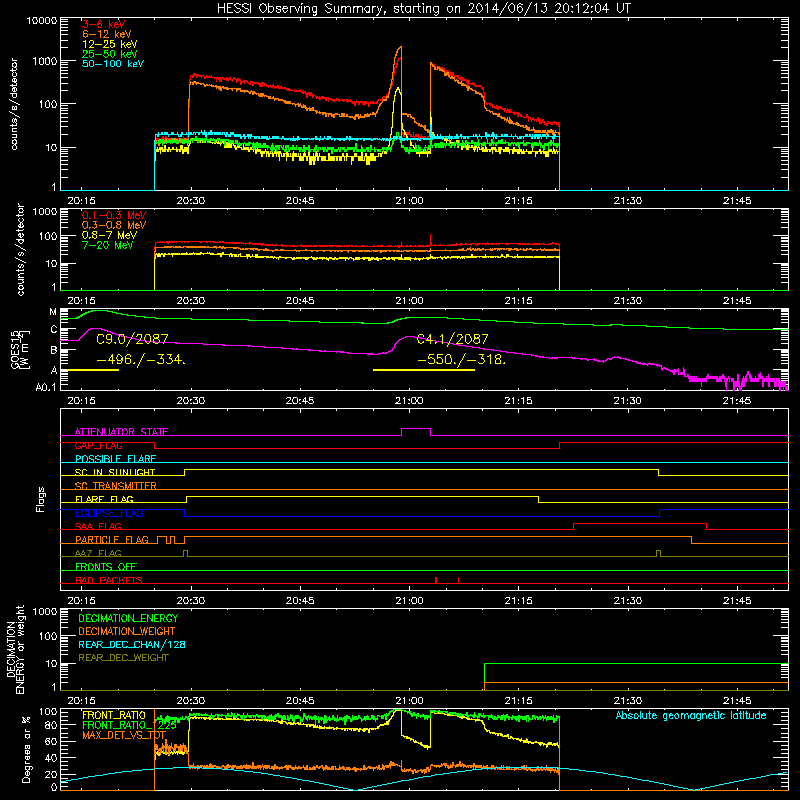800x800 pixels.
Task: Click the DECIMATION_WEIGHT legend label
Action: (127, 631)
